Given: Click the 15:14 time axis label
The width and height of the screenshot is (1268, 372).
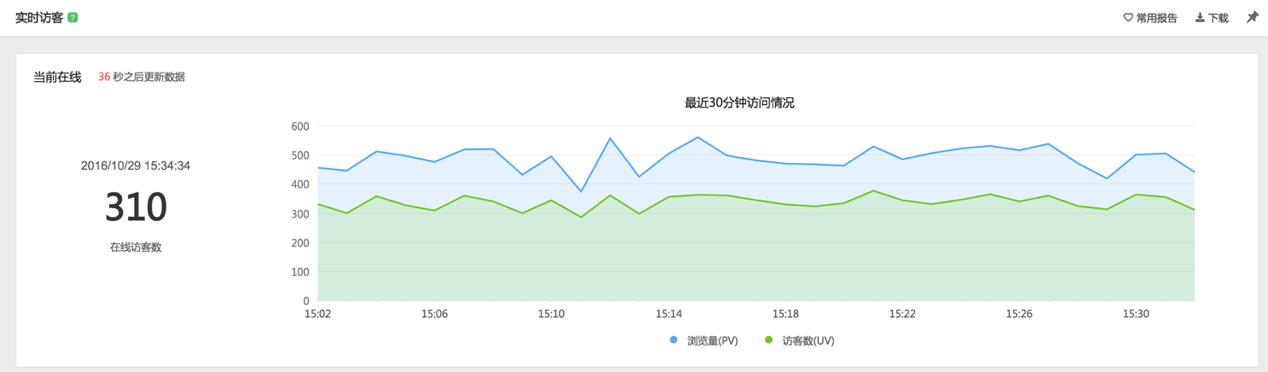Looking at the screenshot, I should pyautogui.click(x=669, y=314).
